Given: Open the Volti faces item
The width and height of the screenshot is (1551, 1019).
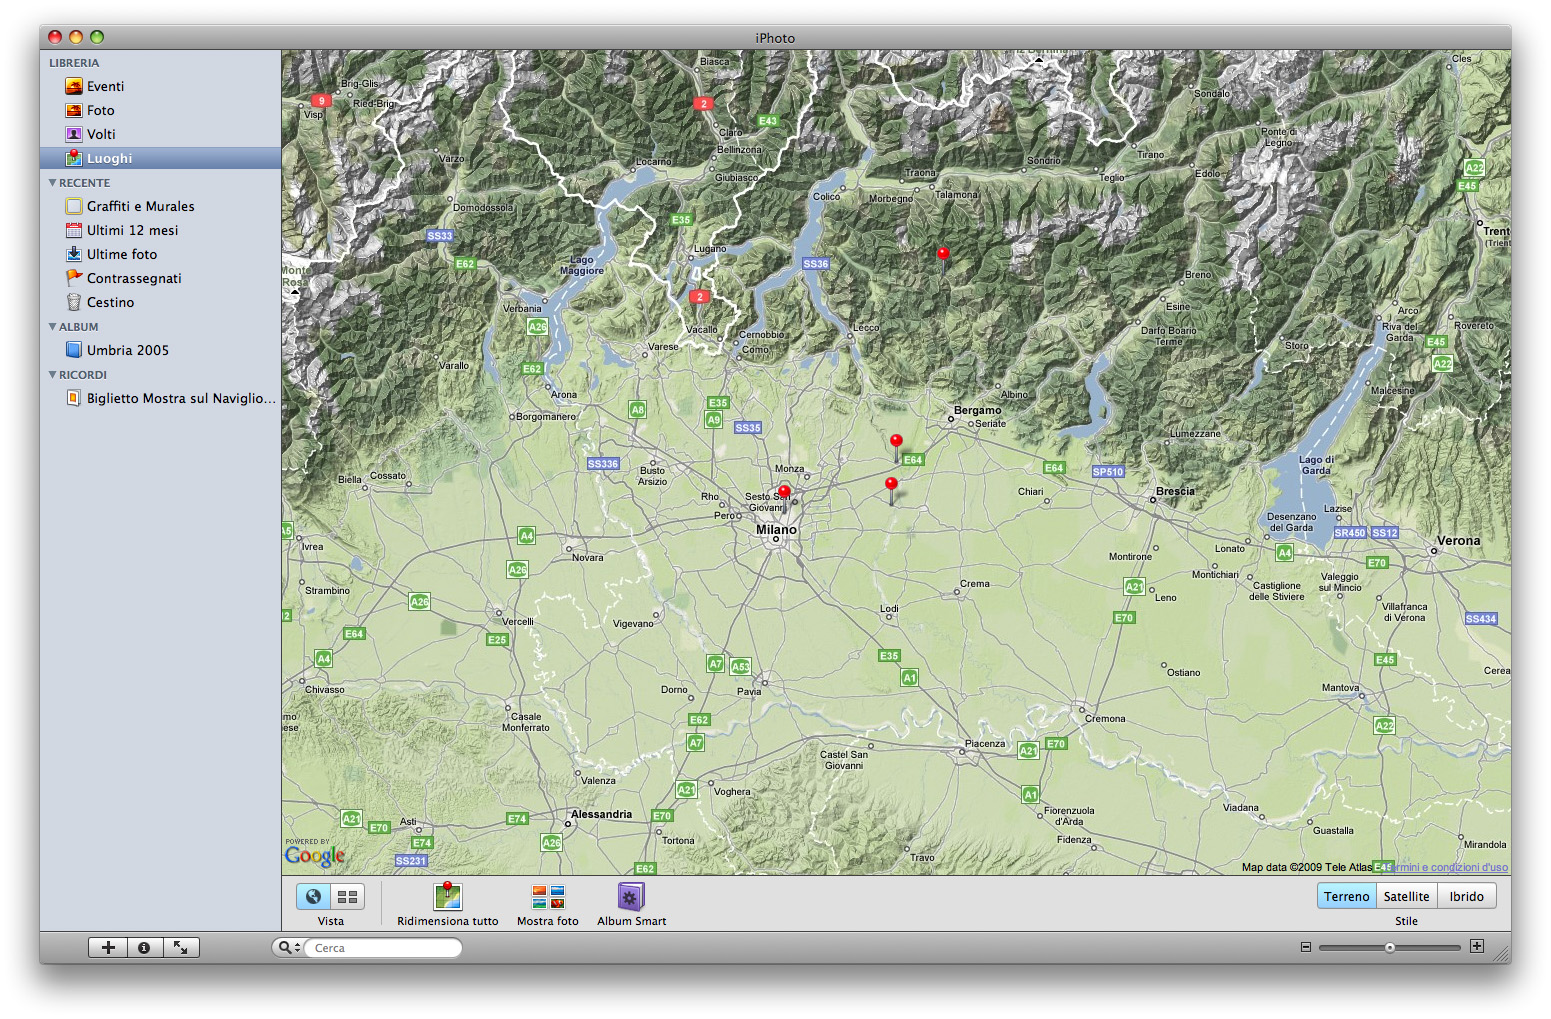Looking at the screenshot, I should 160,134.
